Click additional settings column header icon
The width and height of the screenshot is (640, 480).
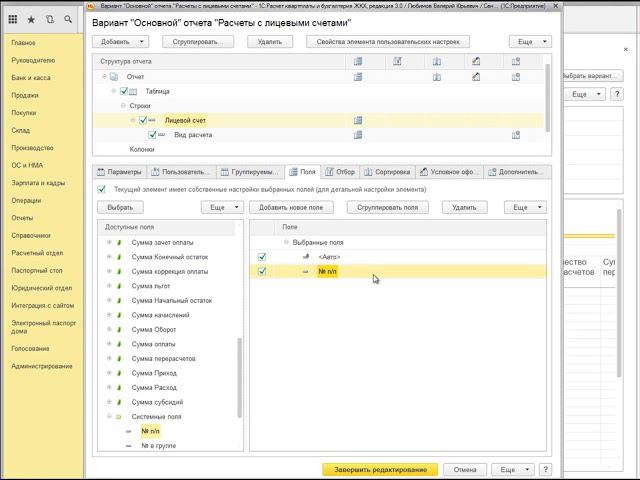516,61
